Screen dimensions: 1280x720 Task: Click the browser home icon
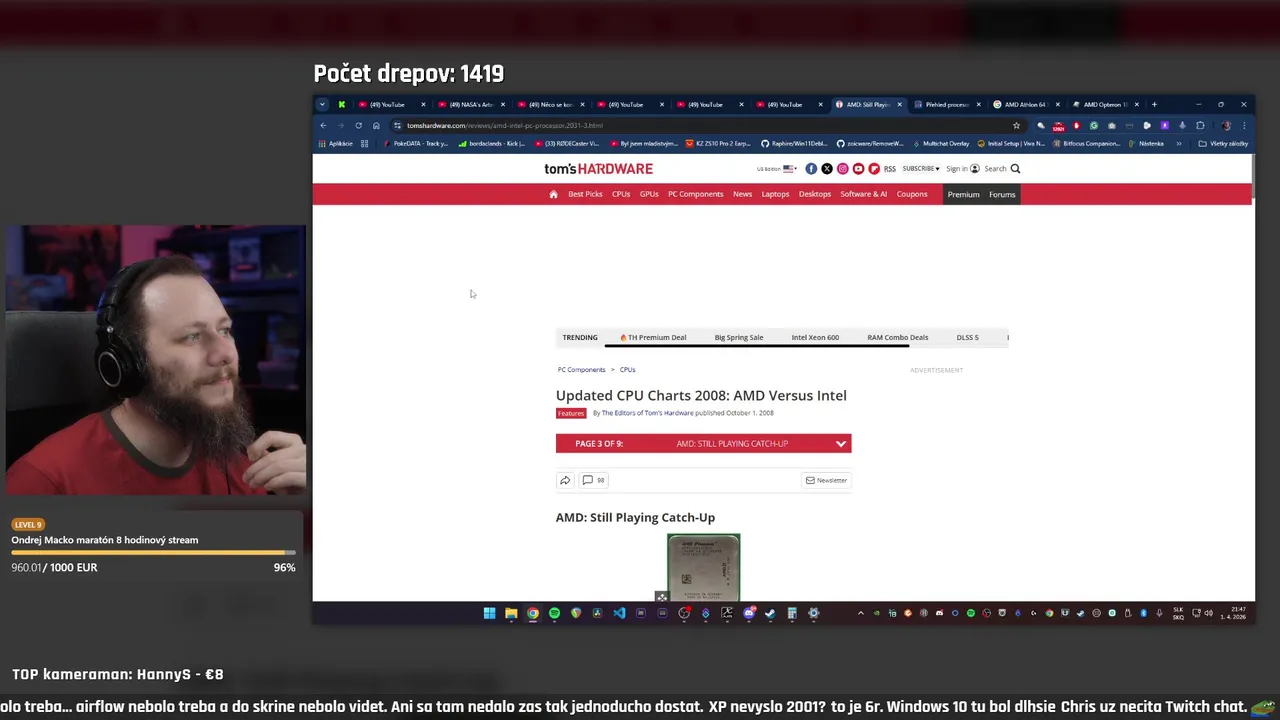point(376,126)
